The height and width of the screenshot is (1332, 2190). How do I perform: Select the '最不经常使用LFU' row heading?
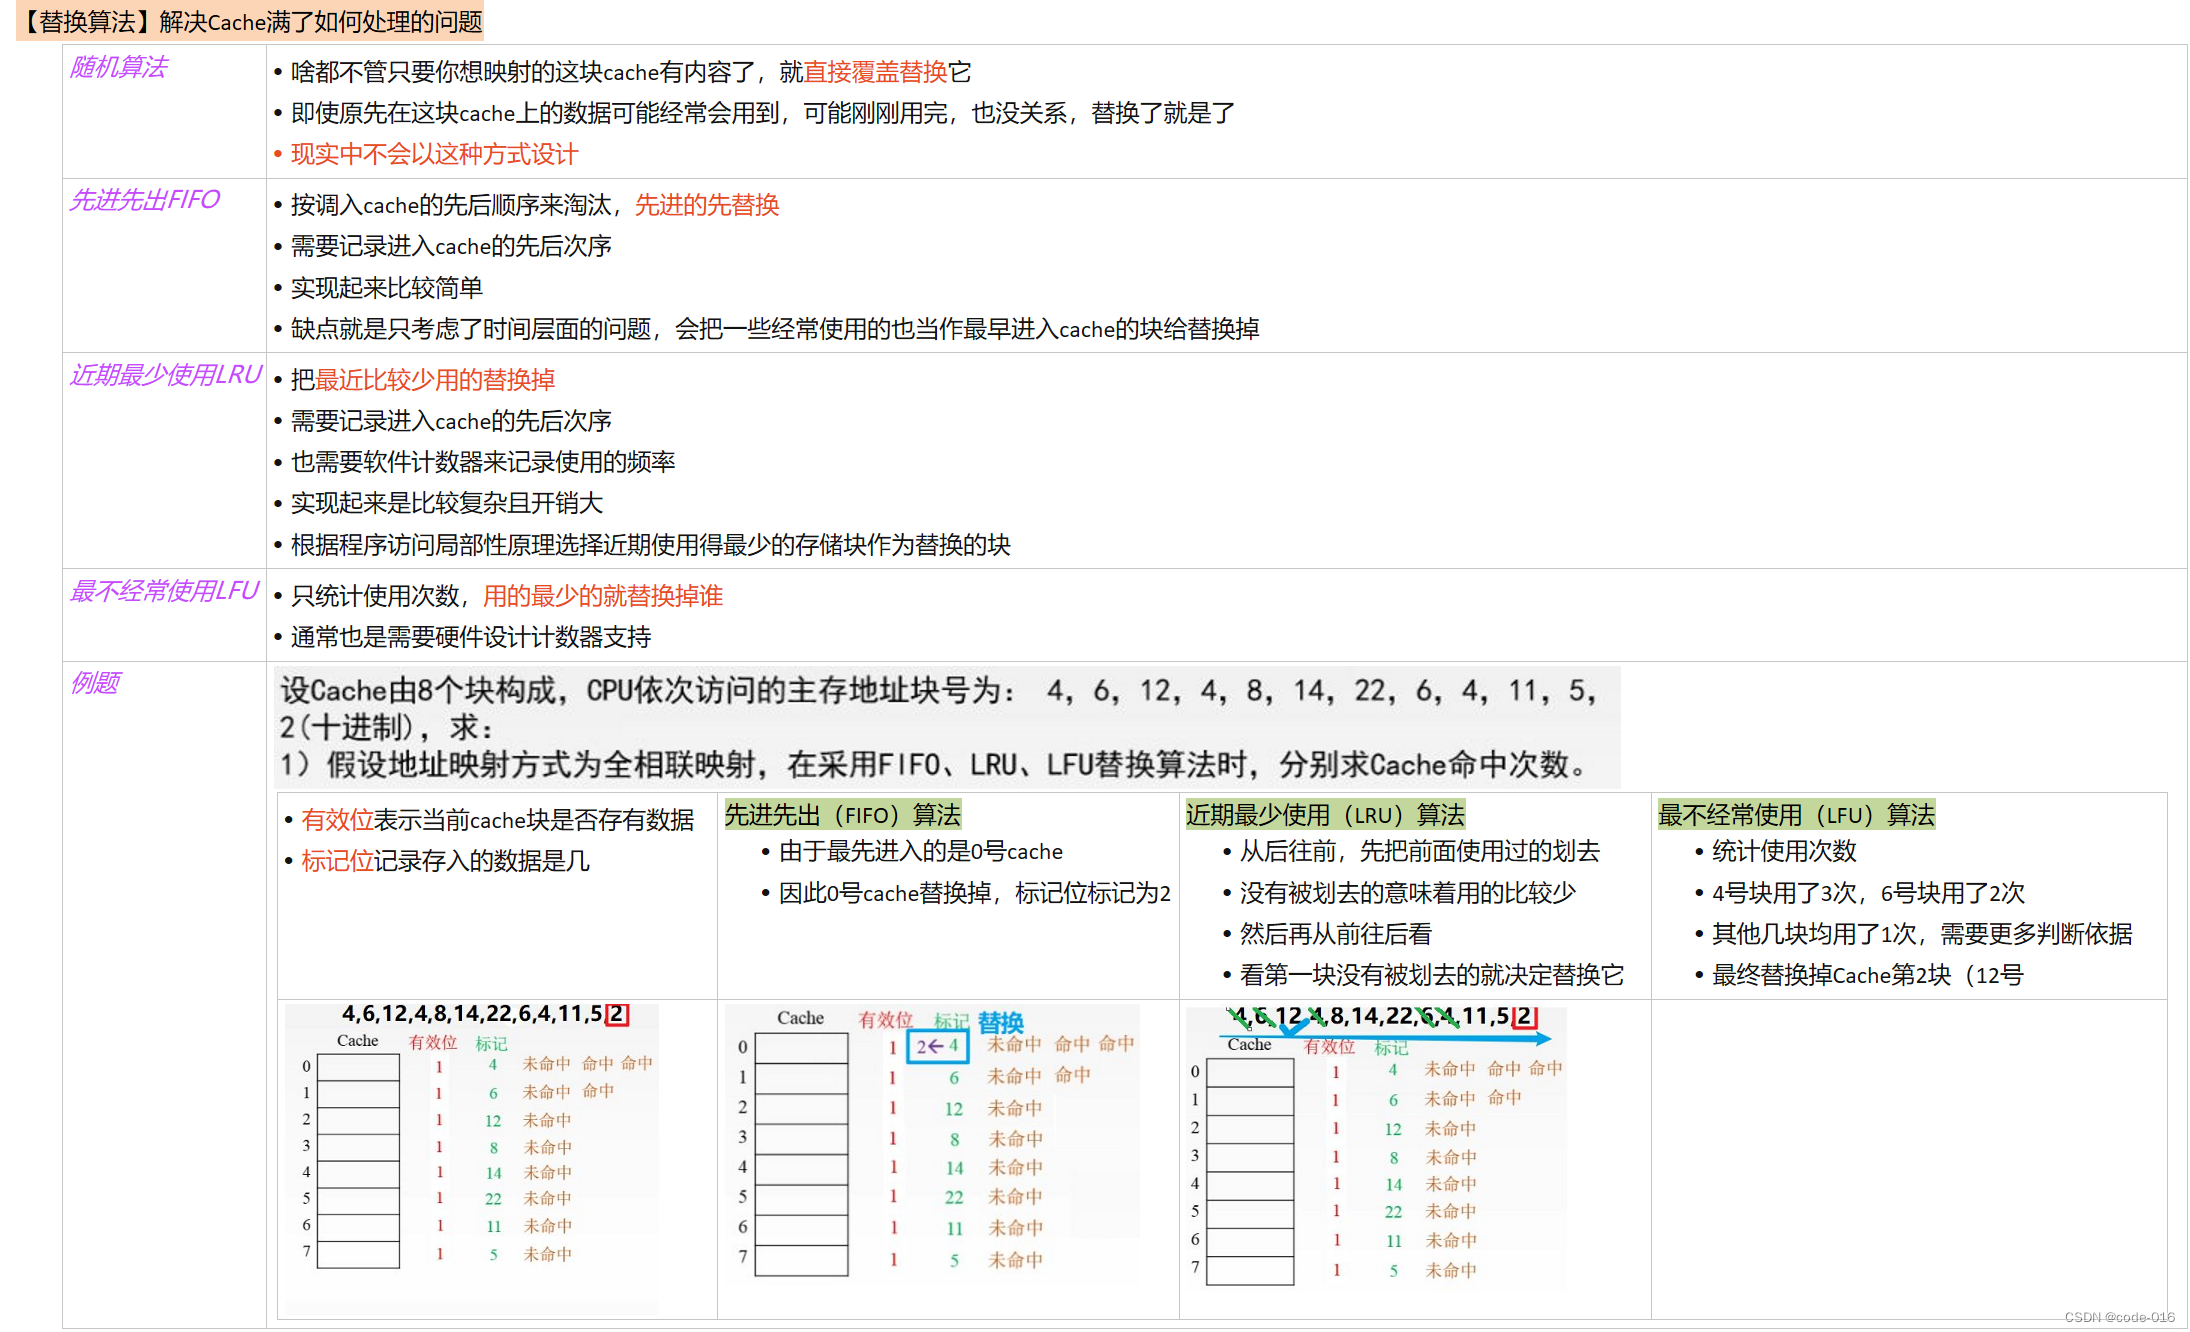tap(164, 591)
